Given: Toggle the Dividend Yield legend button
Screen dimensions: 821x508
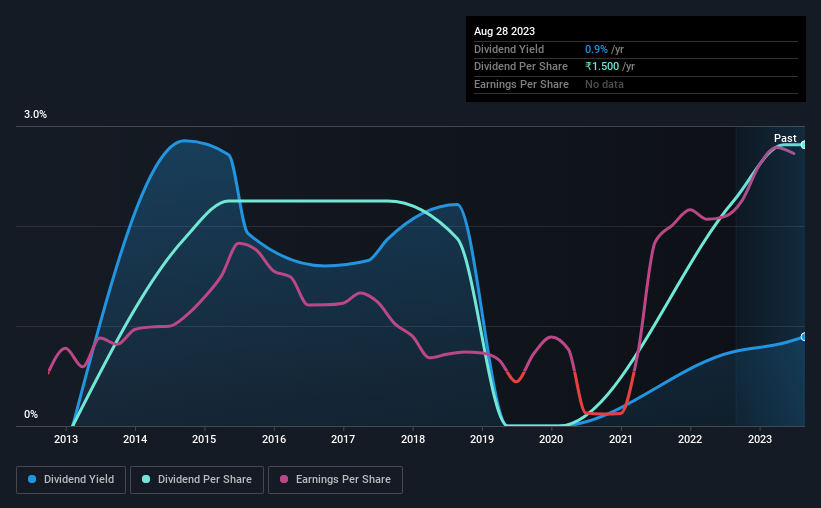Looking at the screenshot, I should (x=71, y=480).
